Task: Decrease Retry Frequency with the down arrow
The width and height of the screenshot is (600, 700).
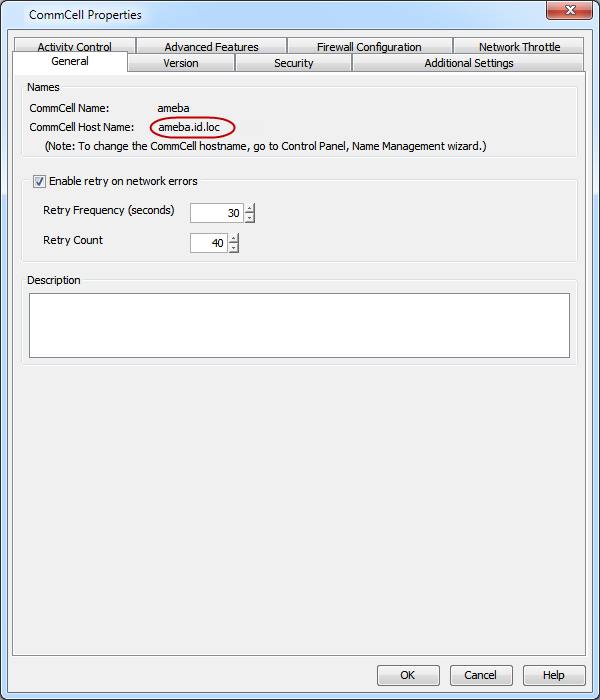Action: 250,218
